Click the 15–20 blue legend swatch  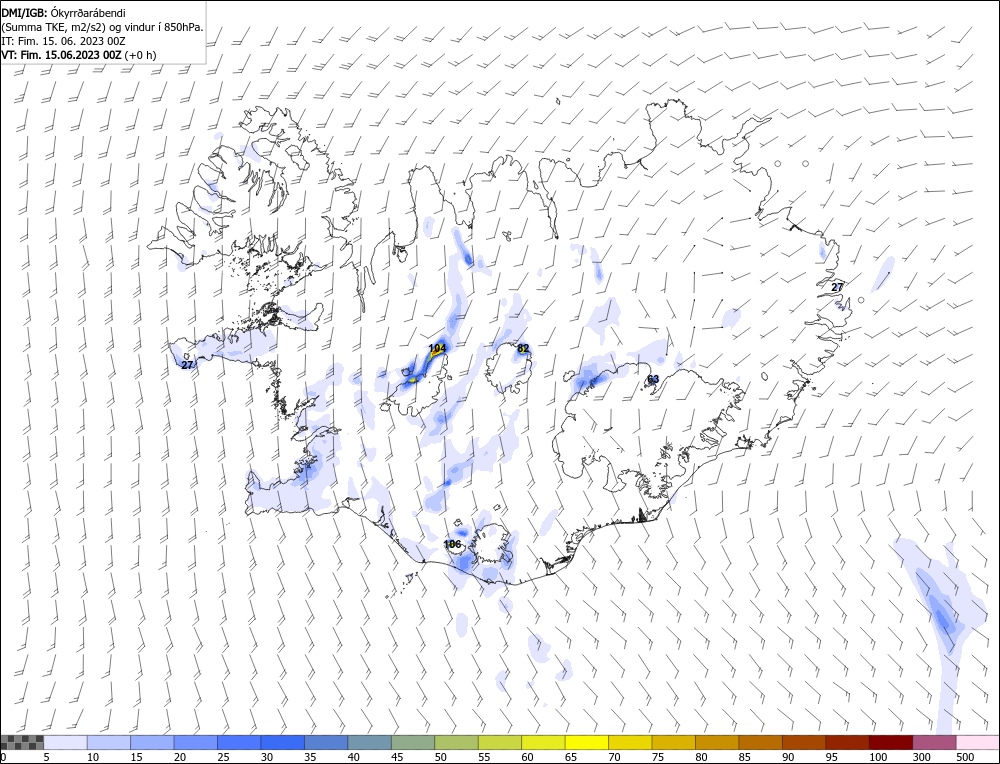point(152,742)
